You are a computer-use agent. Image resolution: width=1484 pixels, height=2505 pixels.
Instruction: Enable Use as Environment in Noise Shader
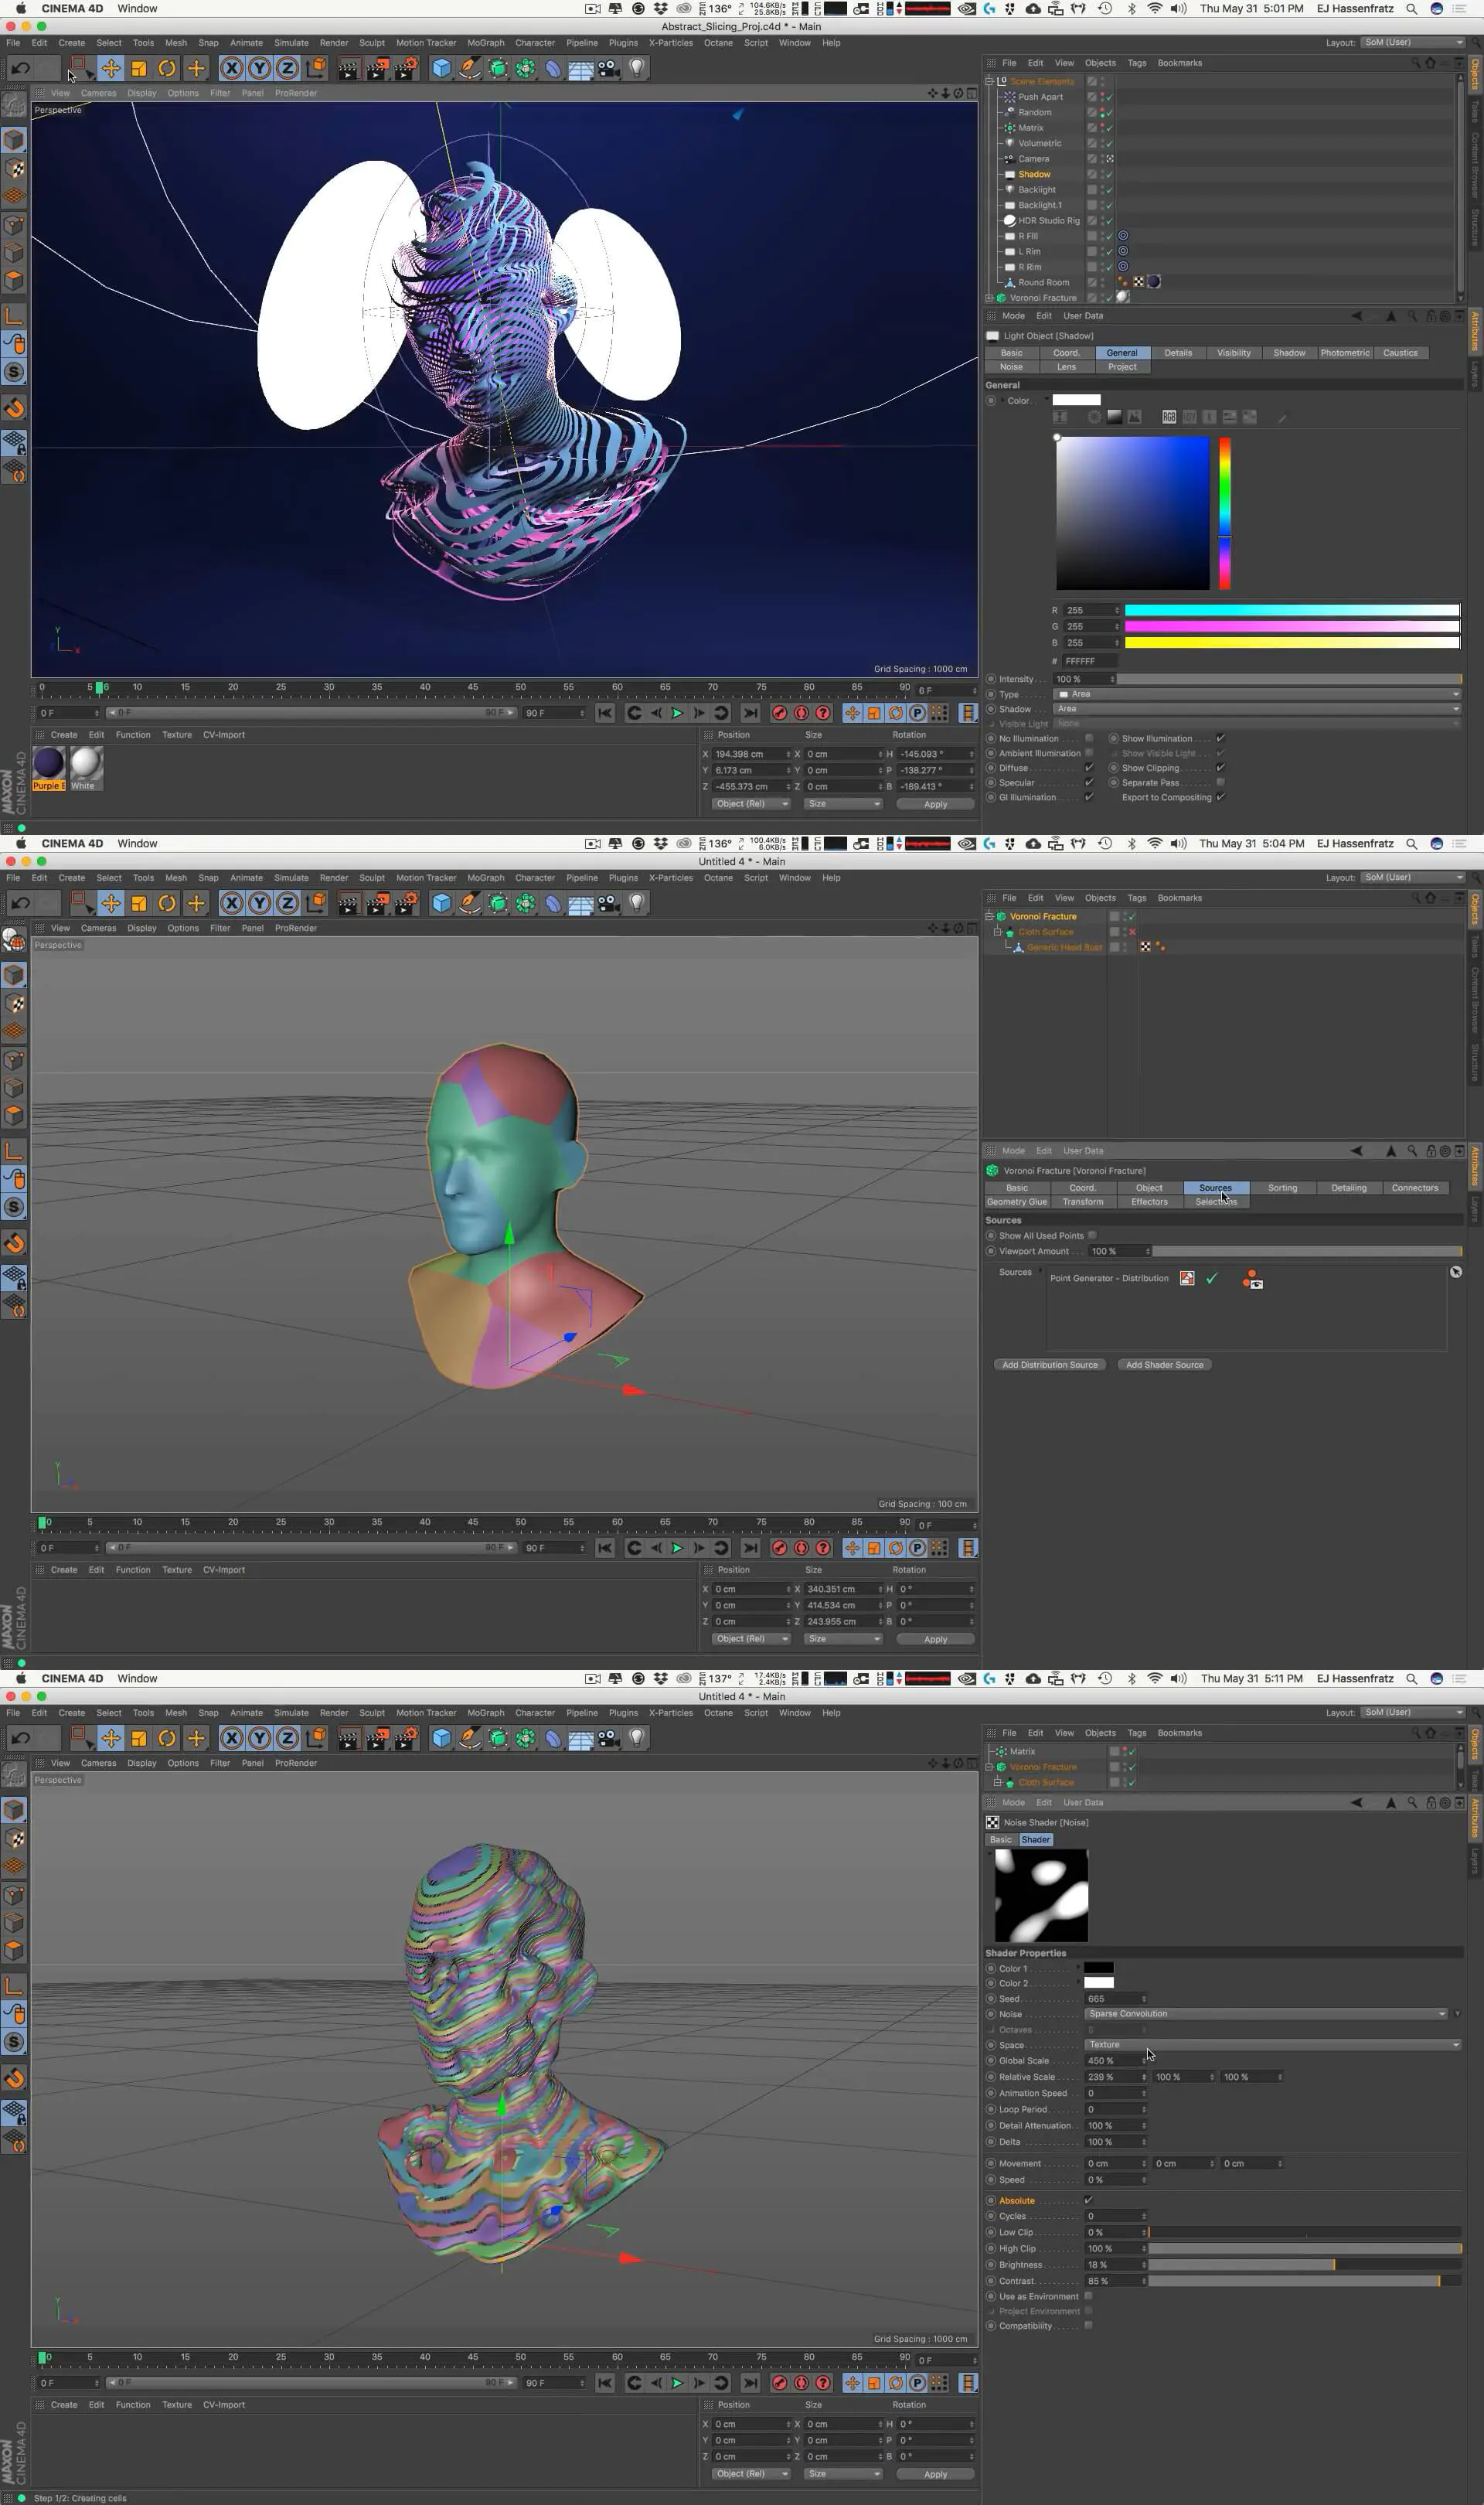[x=1088, y=2296]
